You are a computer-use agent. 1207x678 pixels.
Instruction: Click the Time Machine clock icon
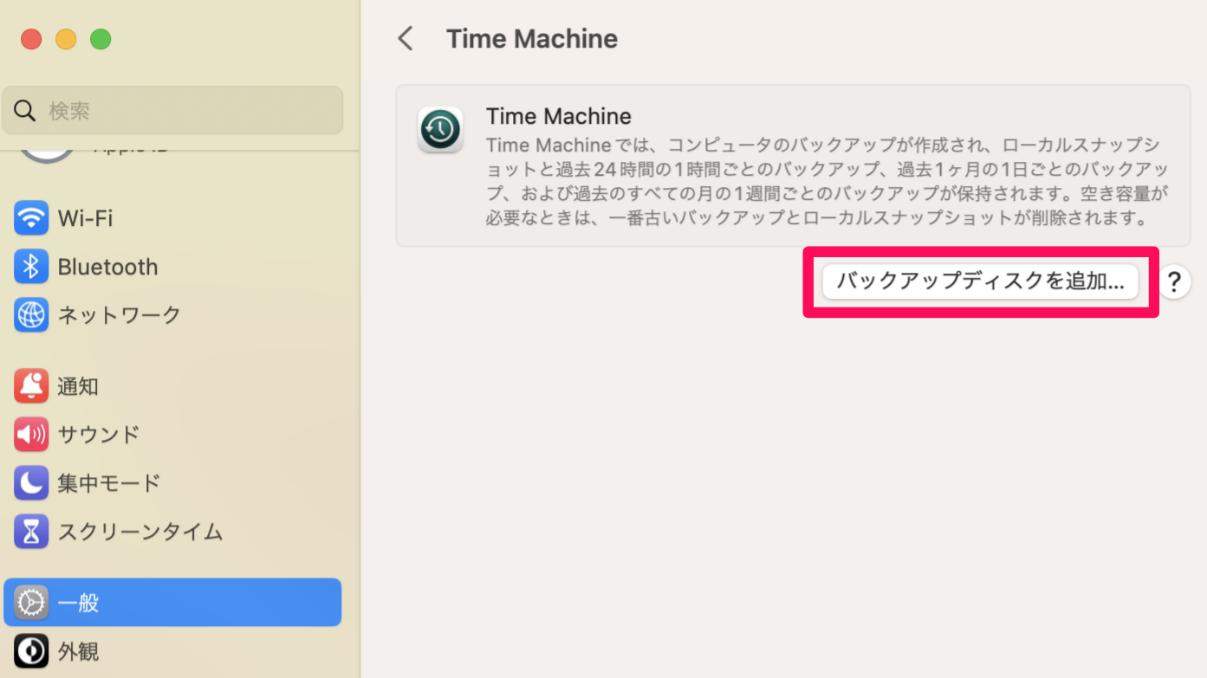click(438, 131)
